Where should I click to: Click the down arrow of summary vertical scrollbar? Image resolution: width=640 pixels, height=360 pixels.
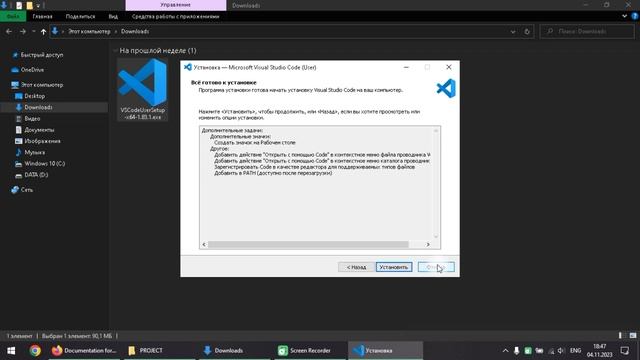pyautogui.click(x=436, y=236)
